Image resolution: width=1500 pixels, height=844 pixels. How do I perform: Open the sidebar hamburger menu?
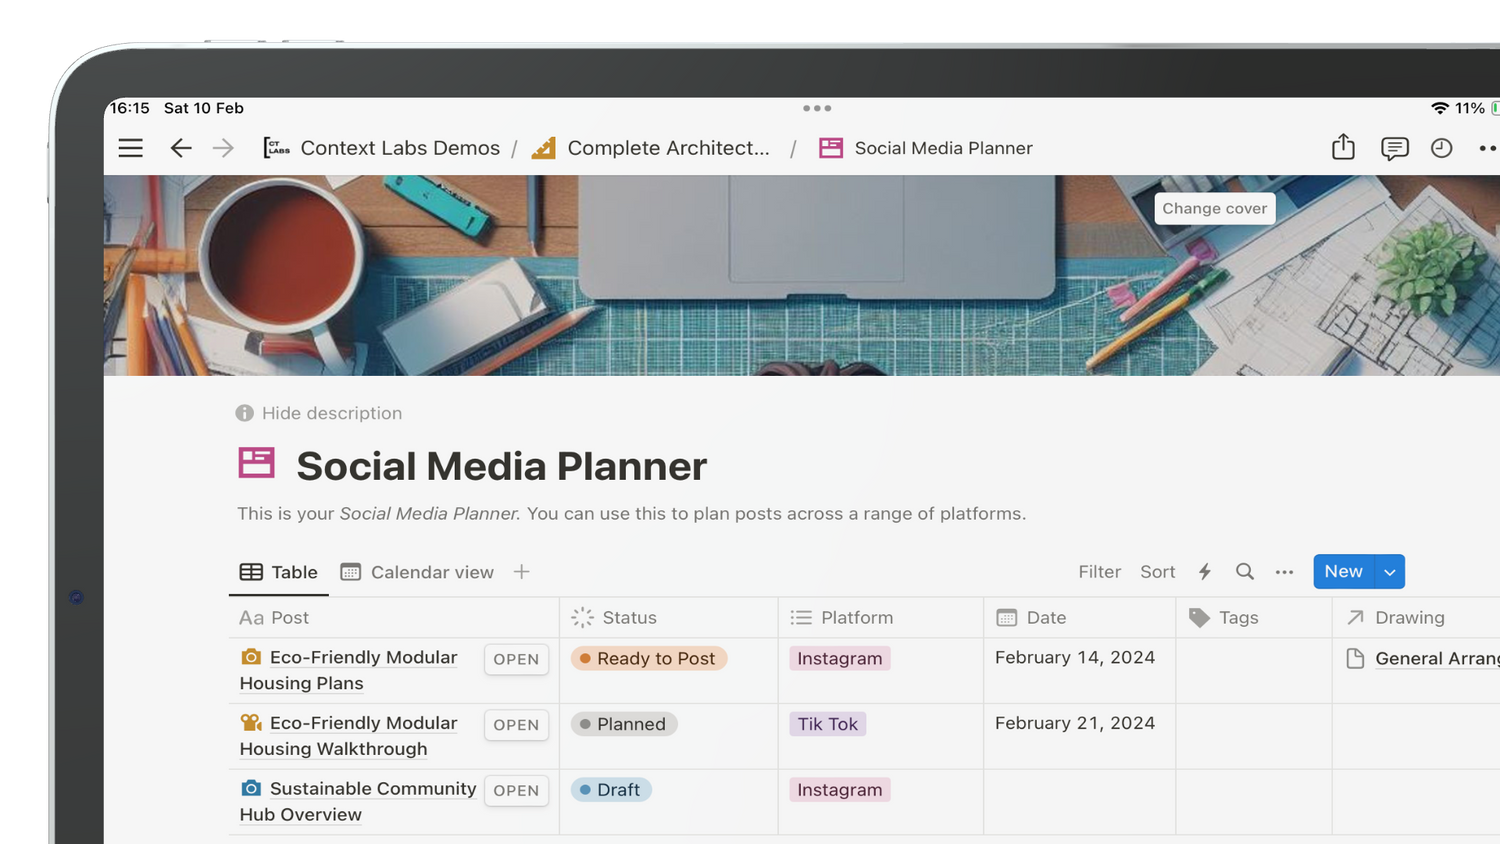coord(130,148)
